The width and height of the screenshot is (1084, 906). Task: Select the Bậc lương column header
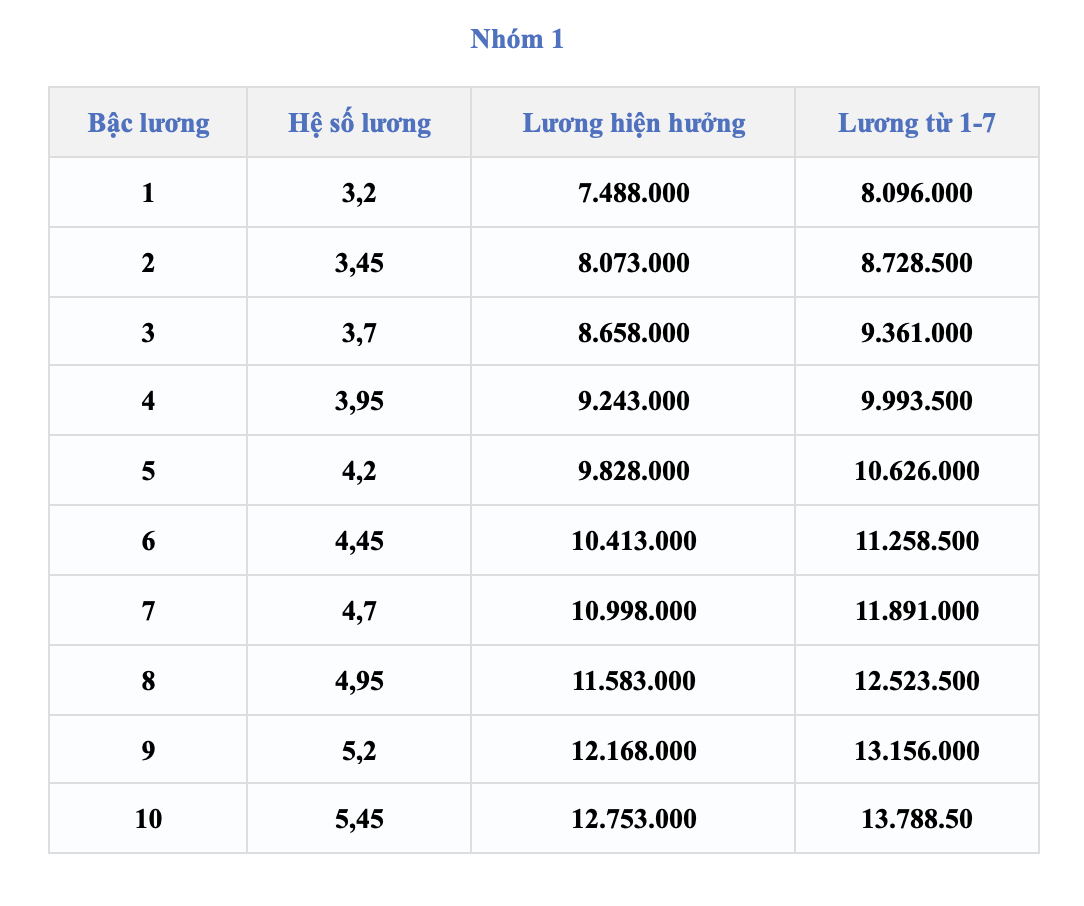[148, 124]
